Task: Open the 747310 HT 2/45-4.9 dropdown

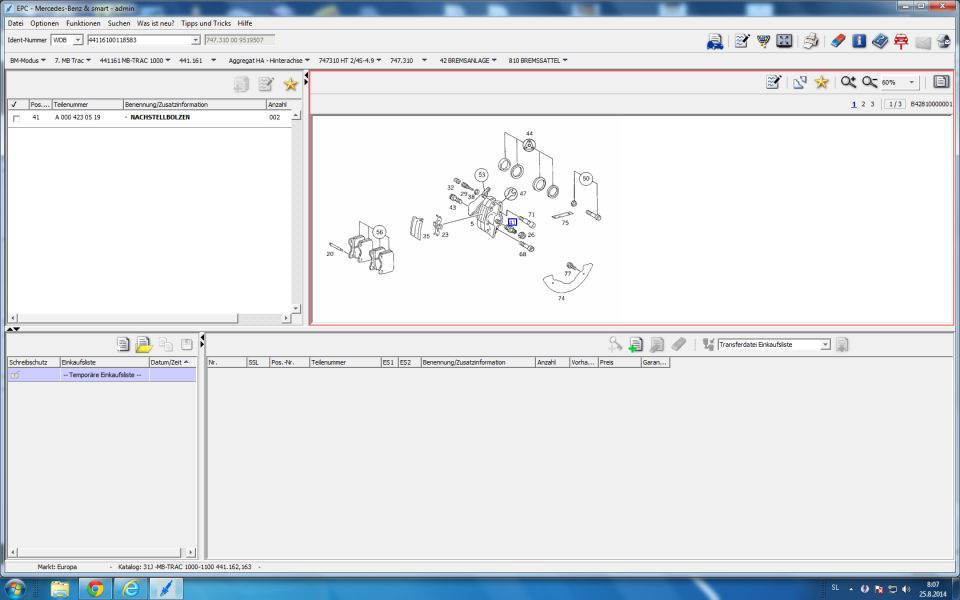Action: pyautogui.click(x=350, y=61)
